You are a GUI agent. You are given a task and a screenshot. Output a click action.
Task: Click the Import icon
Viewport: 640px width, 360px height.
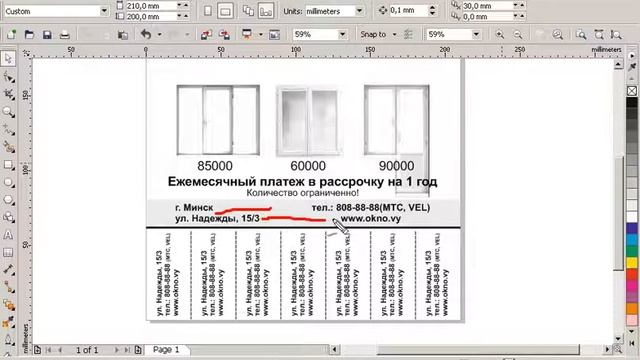[x=206, y=35]
